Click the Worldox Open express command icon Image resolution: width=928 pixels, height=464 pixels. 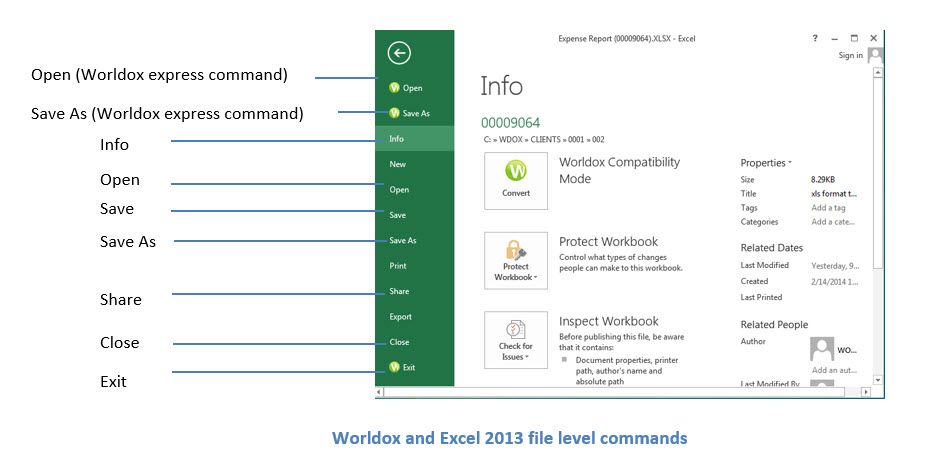(395, 88)
